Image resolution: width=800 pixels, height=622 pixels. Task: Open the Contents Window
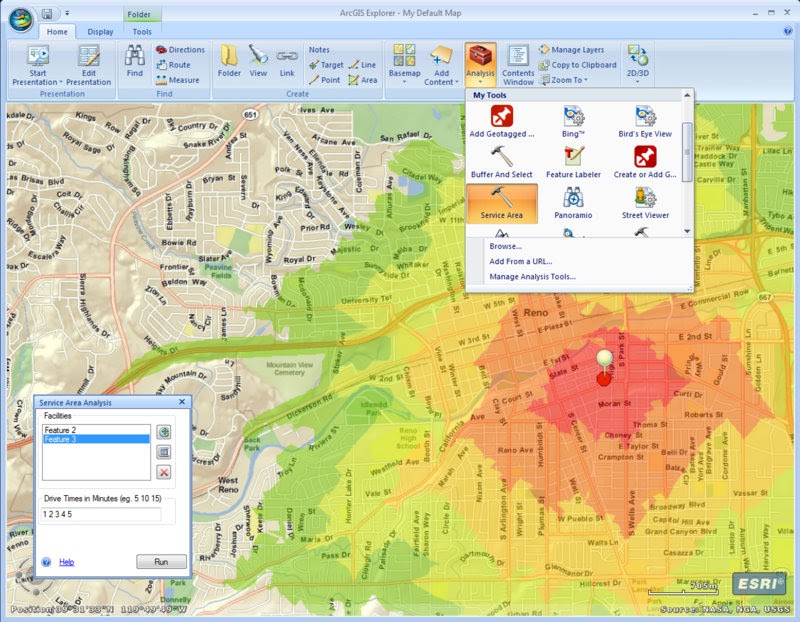(518, 65)
